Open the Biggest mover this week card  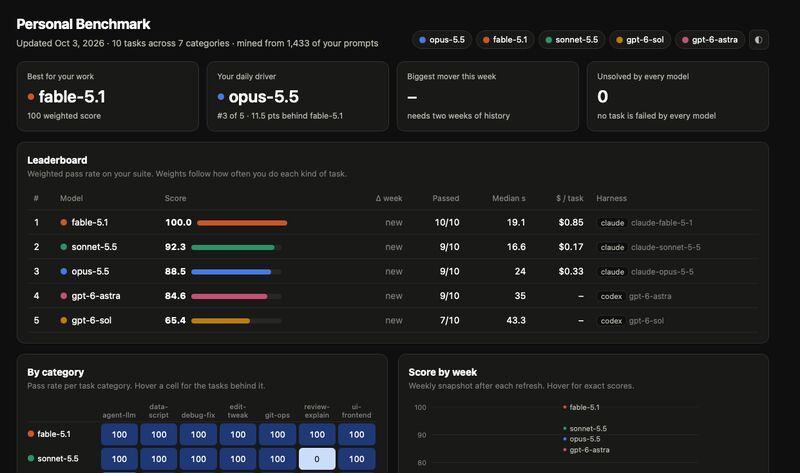488,96
